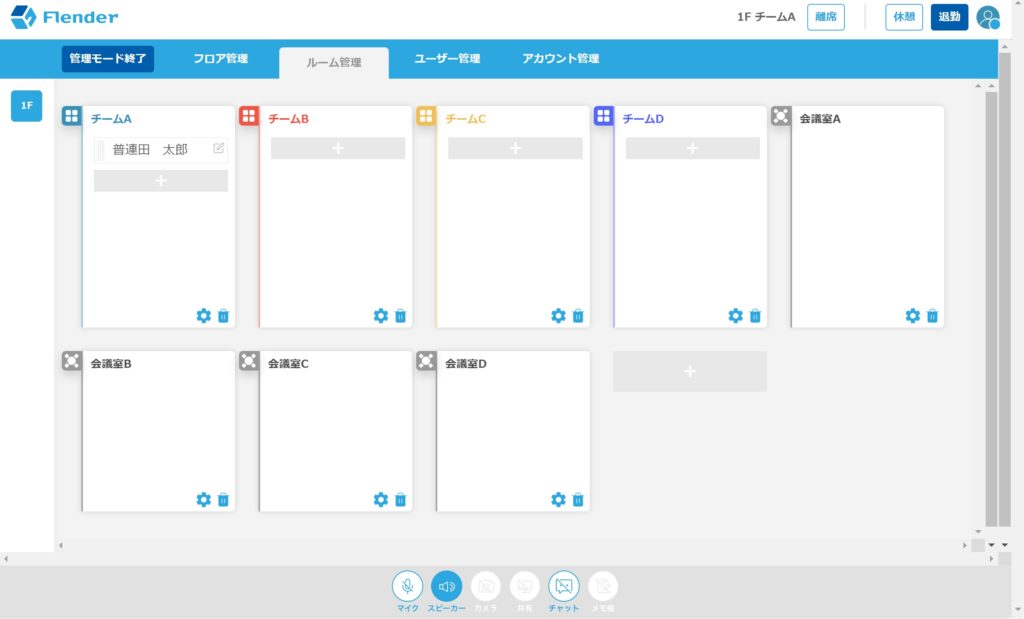
Task: Click the vertical scrollbar of room area
Action: point(991,300)
